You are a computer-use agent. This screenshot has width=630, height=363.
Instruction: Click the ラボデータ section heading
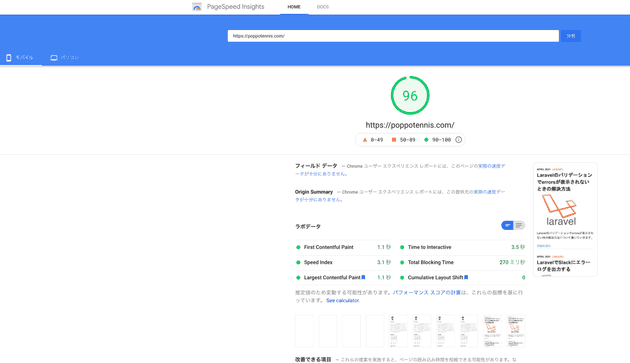[x=308, y=227]
